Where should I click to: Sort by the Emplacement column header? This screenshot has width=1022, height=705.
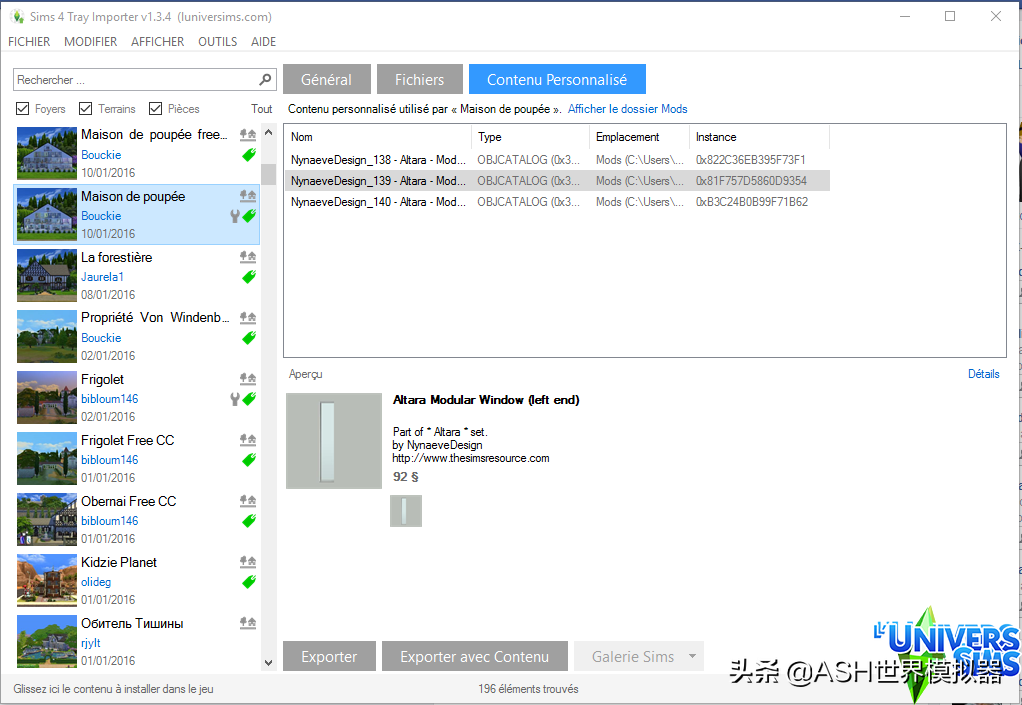(639, 137)
